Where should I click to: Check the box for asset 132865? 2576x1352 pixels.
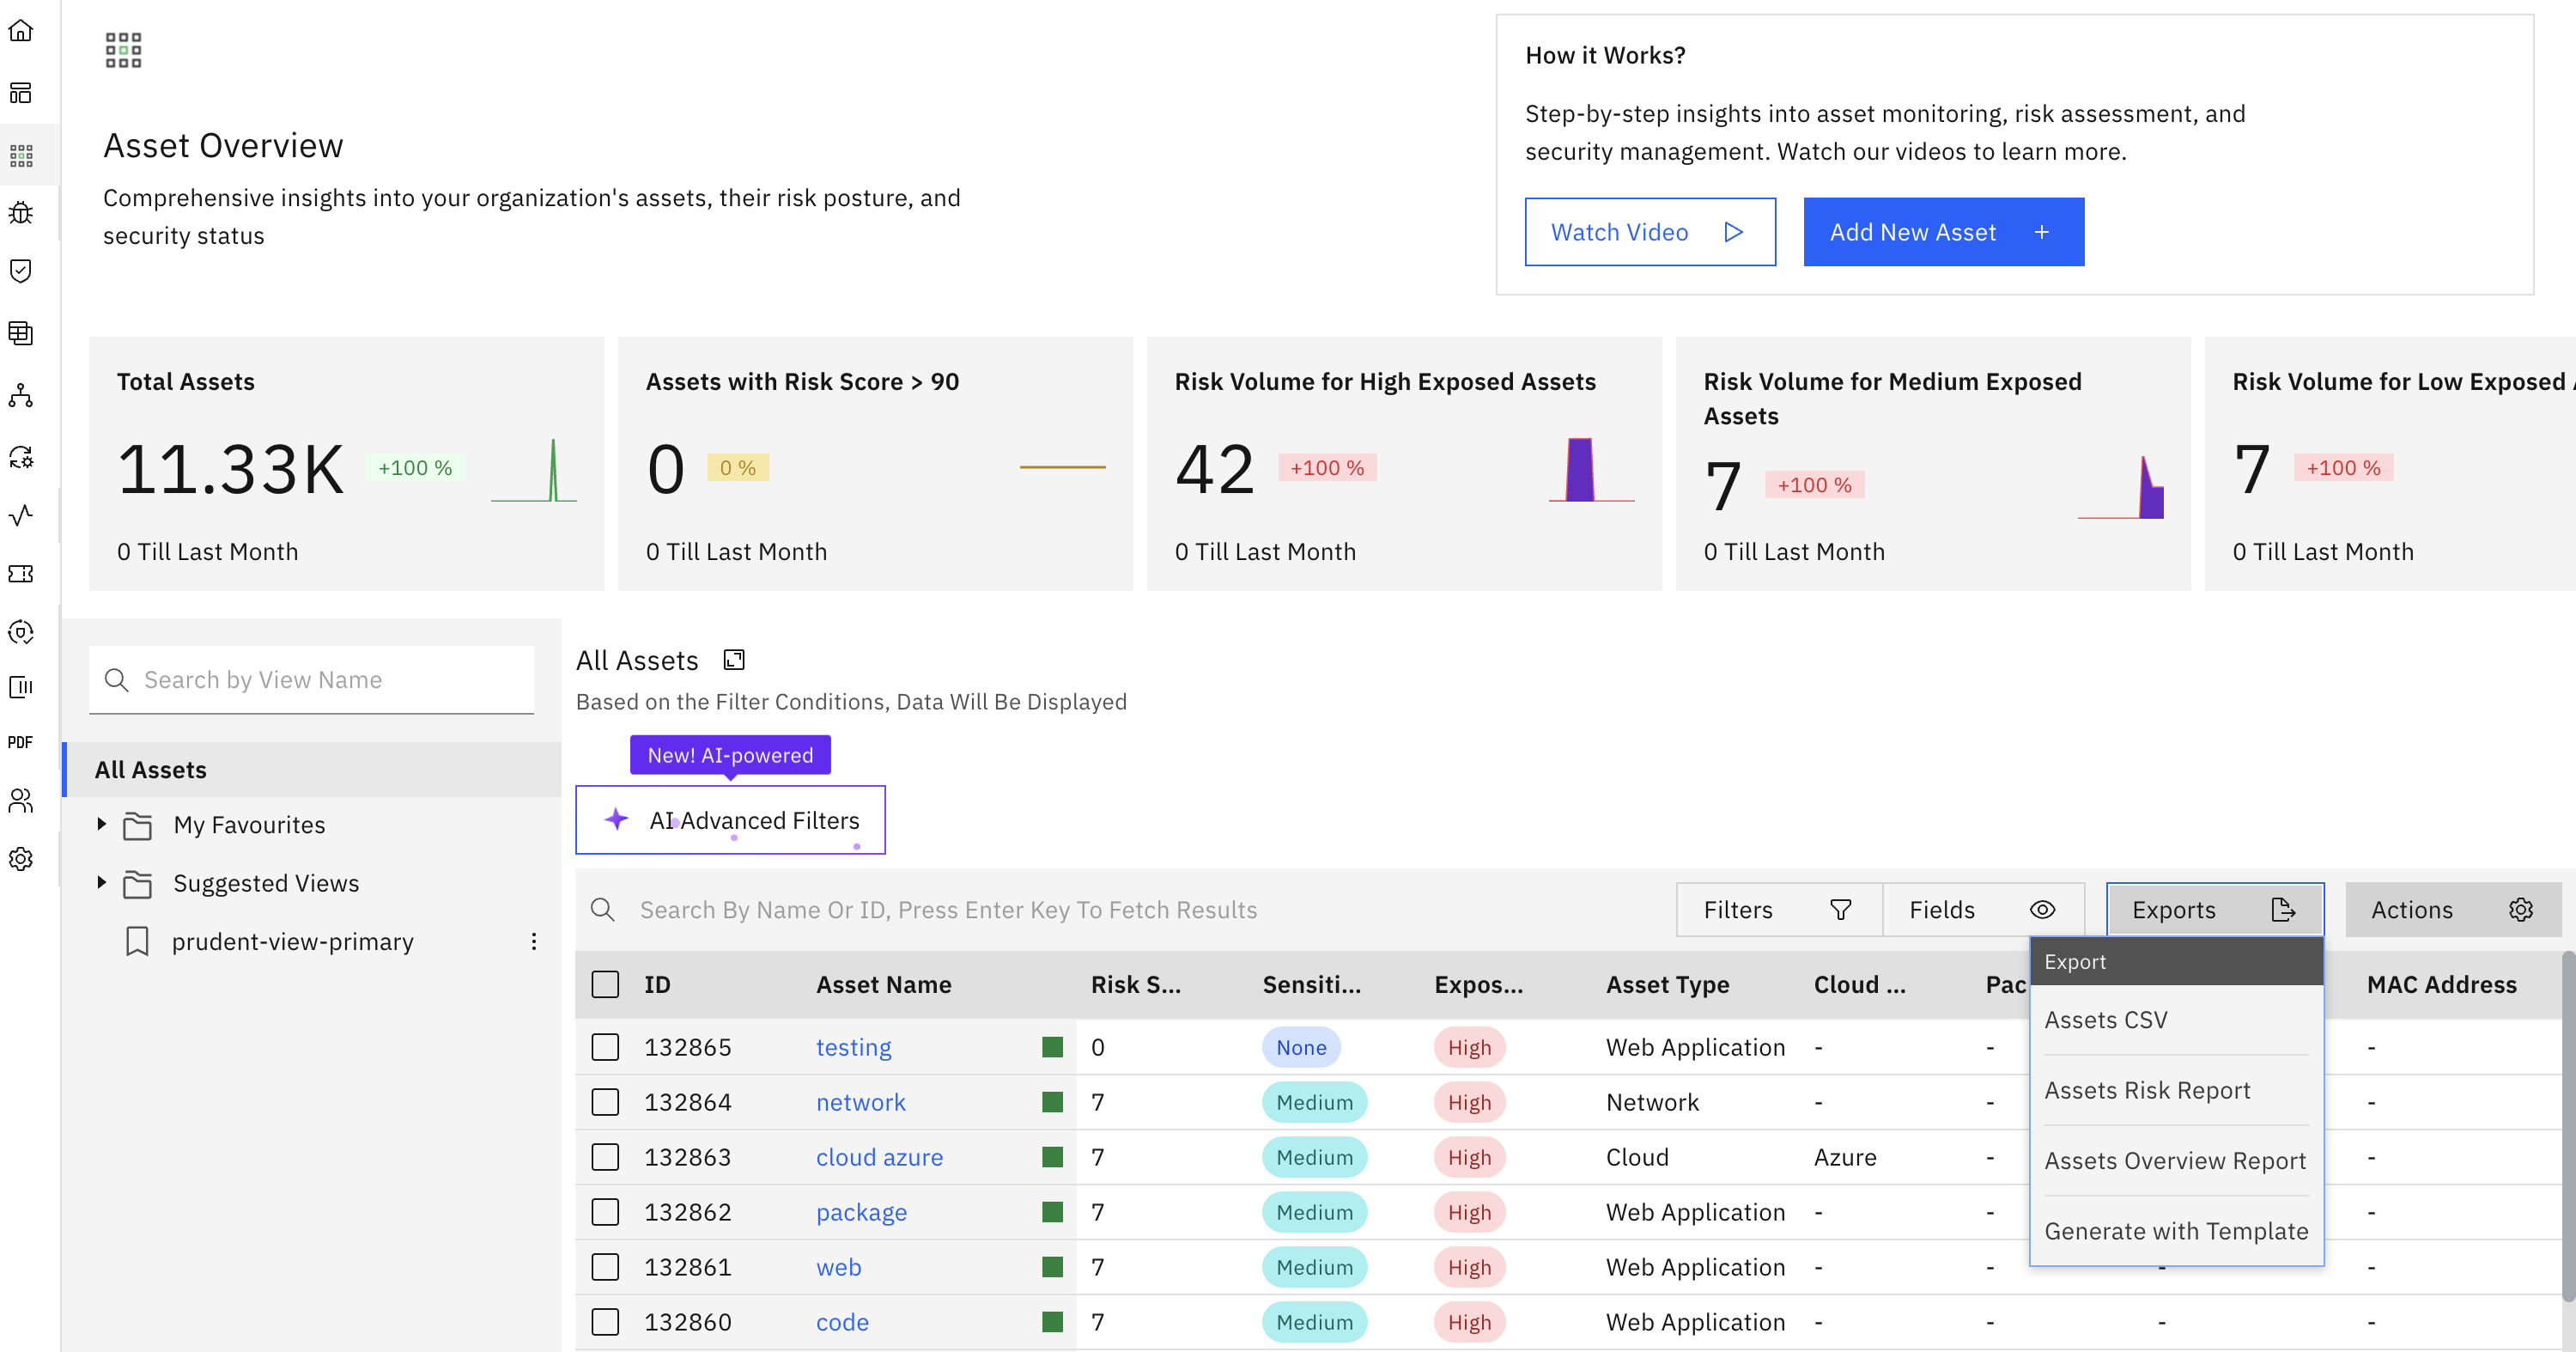[x=605, y=1047]
